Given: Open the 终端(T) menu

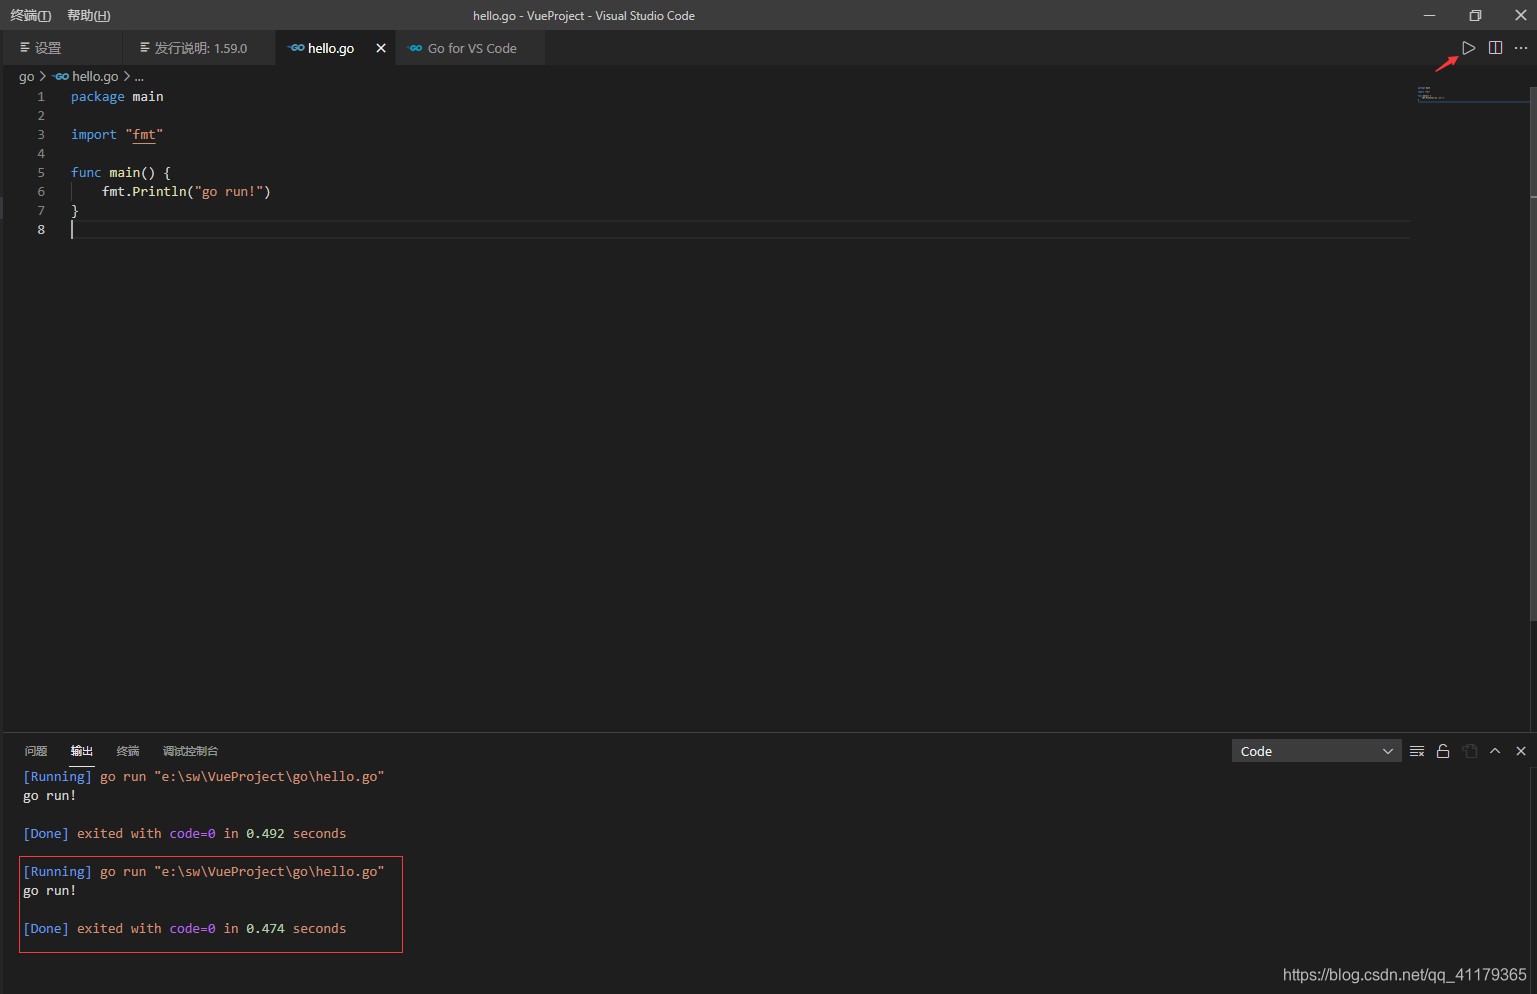Looking at the screenshot, I should click(x=31, y=15).
